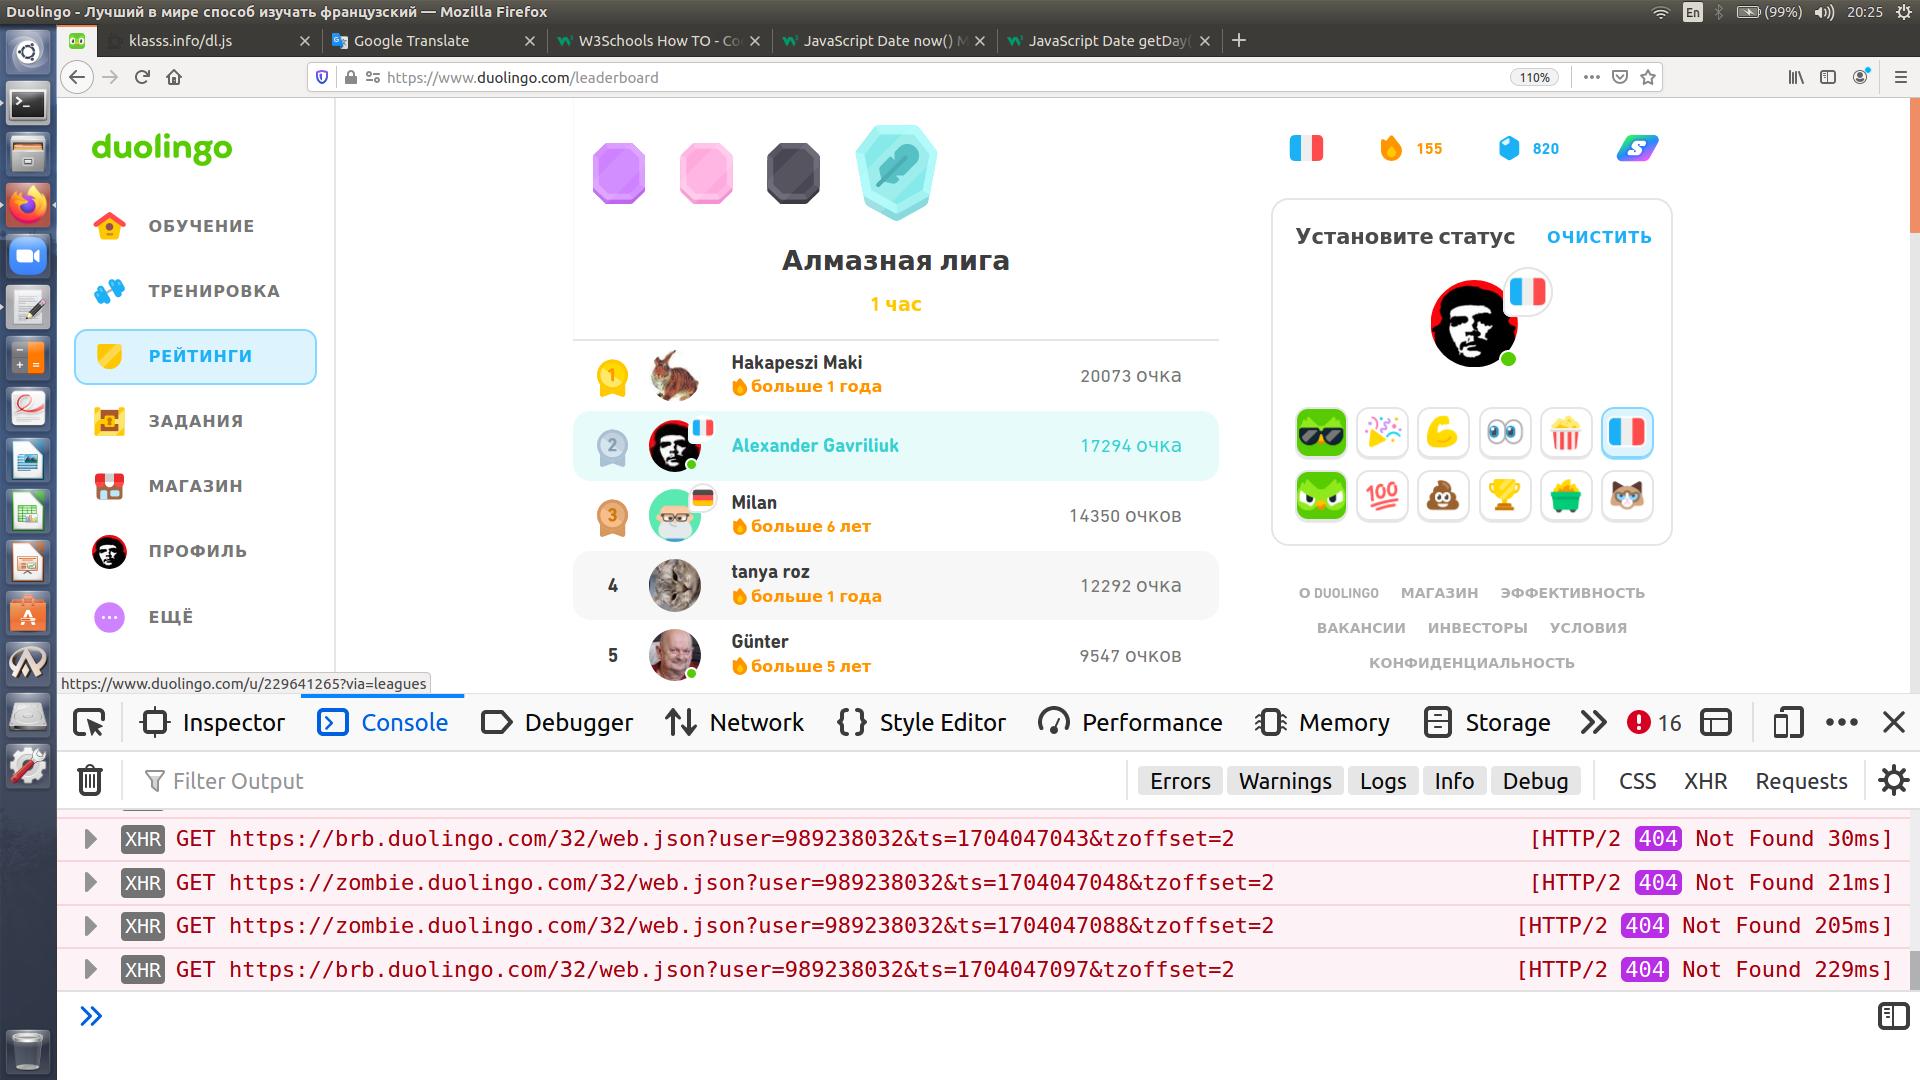Screen dimensions: 1920x1080
Task: Select the sunglasses Duo status icon
Action: pyautogui.click(x=1321, y=433)
